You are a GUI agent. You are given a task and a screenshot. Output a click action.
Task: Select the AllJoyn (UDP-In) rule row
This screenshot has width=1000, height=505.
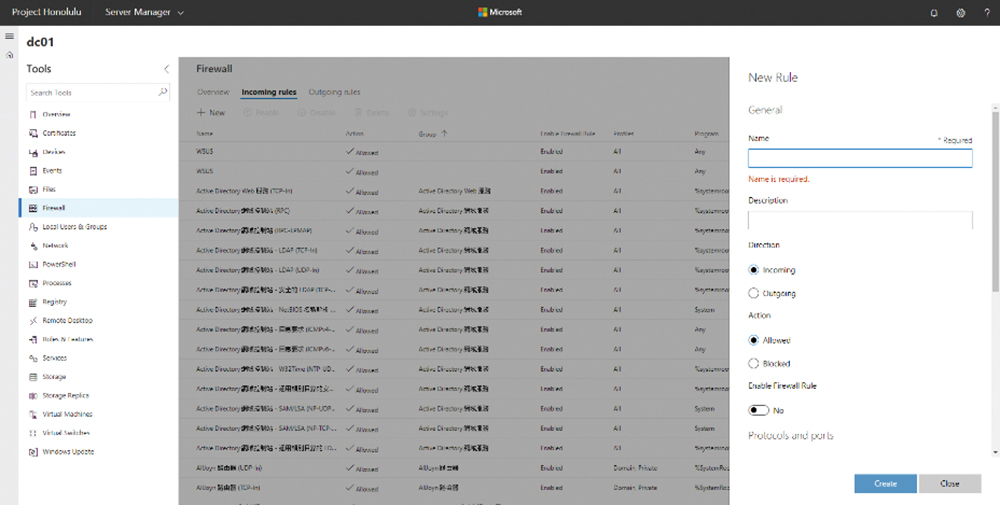pyautogui.click(x=453, y=468)
